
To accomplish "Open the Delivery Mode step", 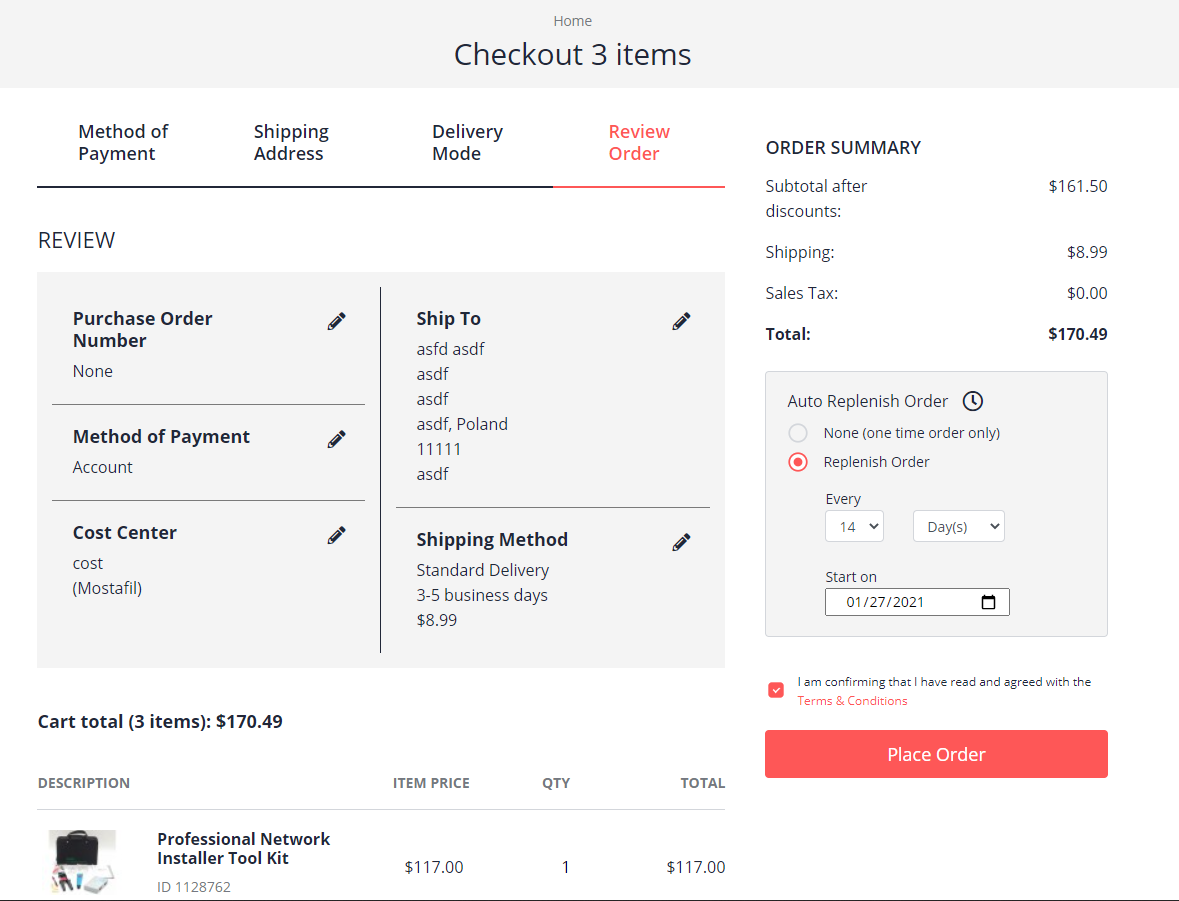I will 467,142.
